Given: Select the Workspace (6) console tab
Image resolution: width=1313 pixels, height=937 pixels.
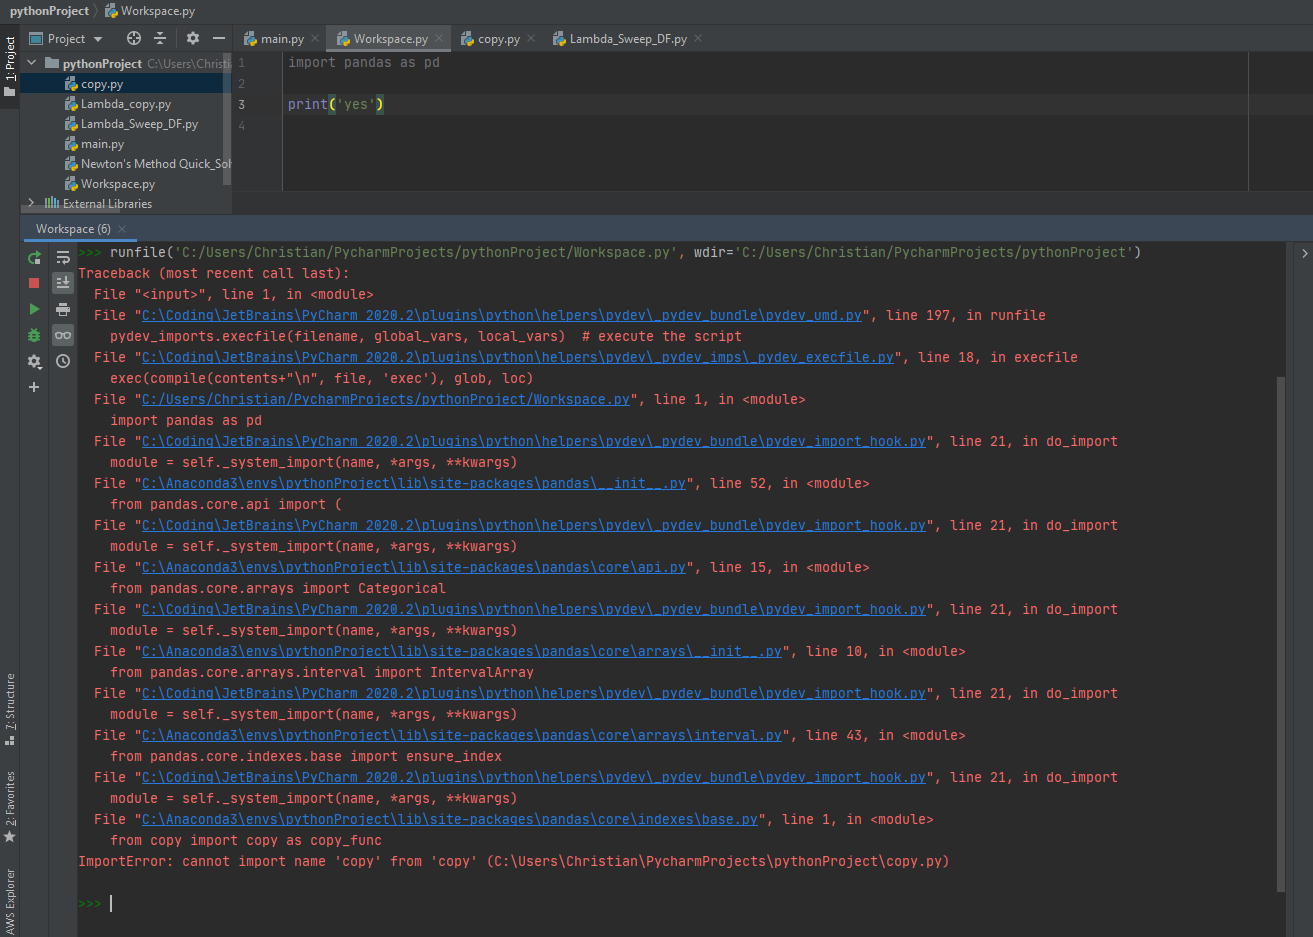Looking at the screenshot, I should click(73, 229).
